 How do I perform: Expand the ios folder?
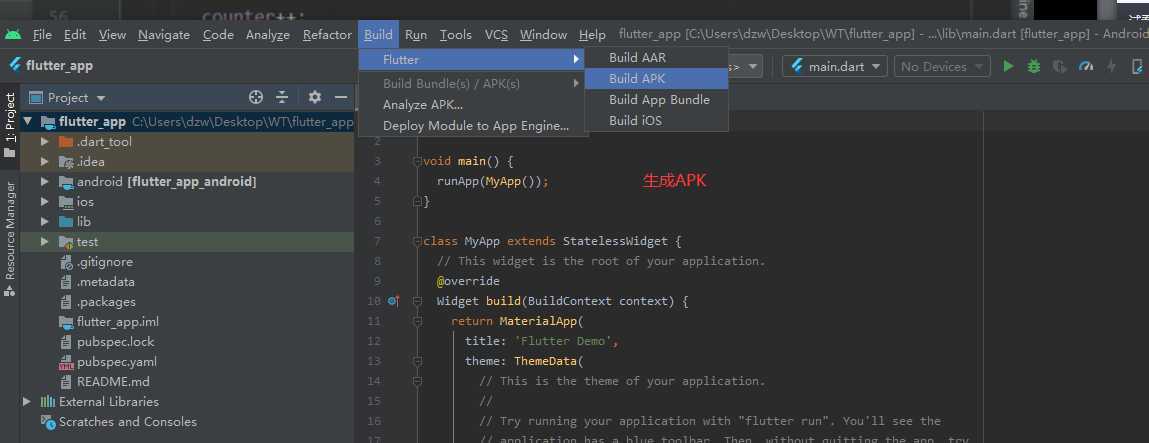pyautogui.click(x=45, y=202)
